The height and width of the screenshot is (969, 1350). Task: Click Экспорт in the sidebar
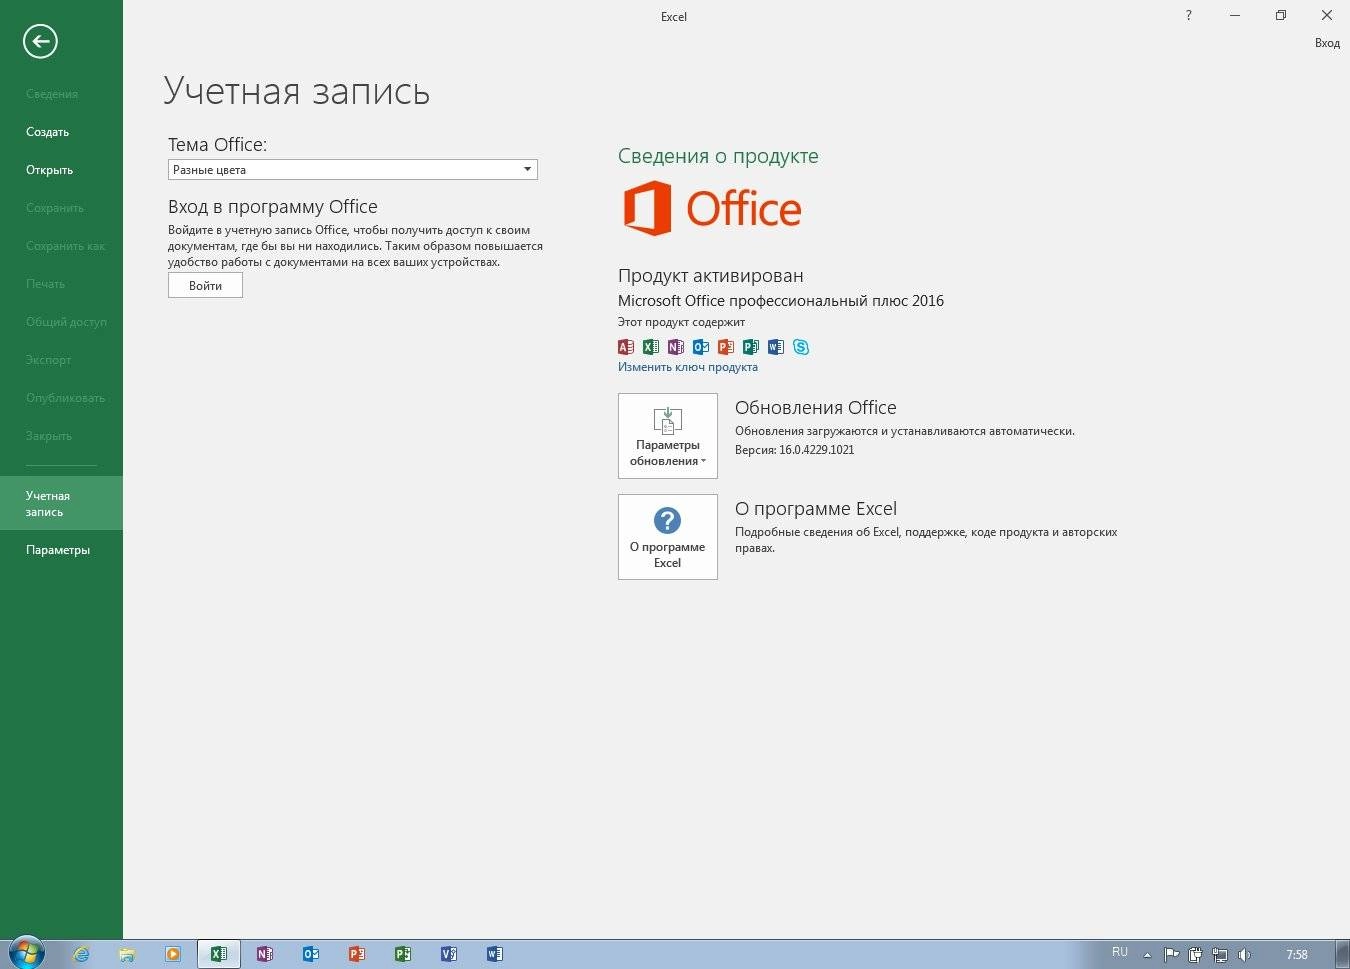[x=48, y=360]
